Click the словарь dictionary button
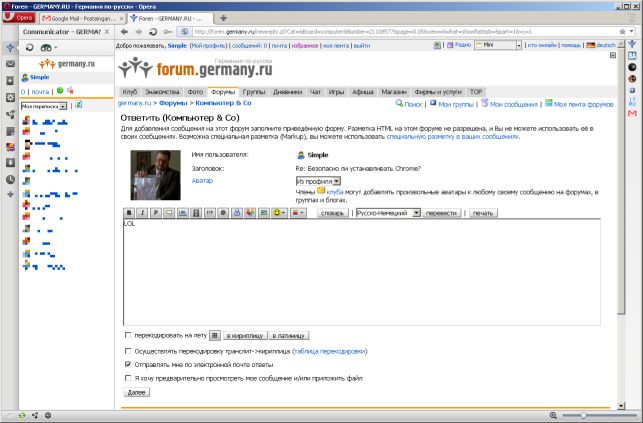The image size is (643, 423). click(x=332, y=213)
